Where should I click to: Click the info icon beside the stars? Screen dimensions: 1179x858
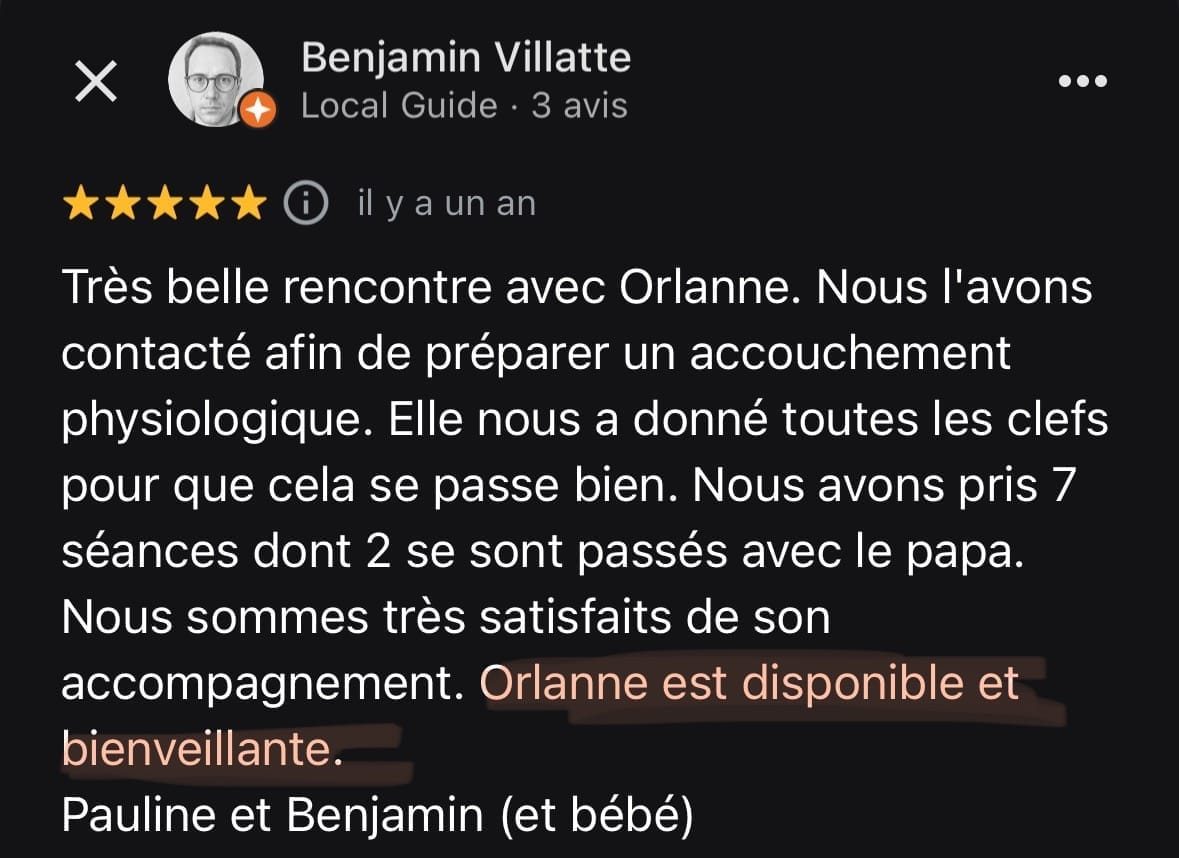[306, 203]
